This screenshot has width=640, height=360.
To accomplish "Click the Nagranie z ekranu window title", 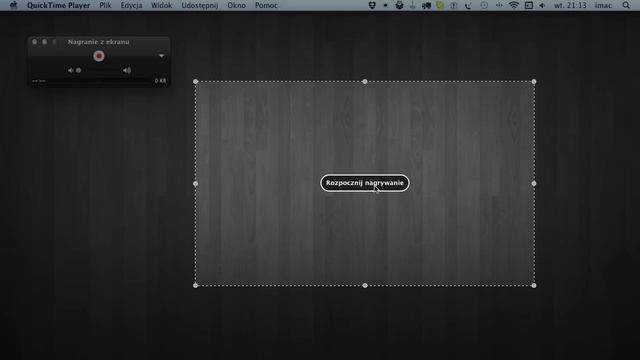I will click(x=98, y=42).
